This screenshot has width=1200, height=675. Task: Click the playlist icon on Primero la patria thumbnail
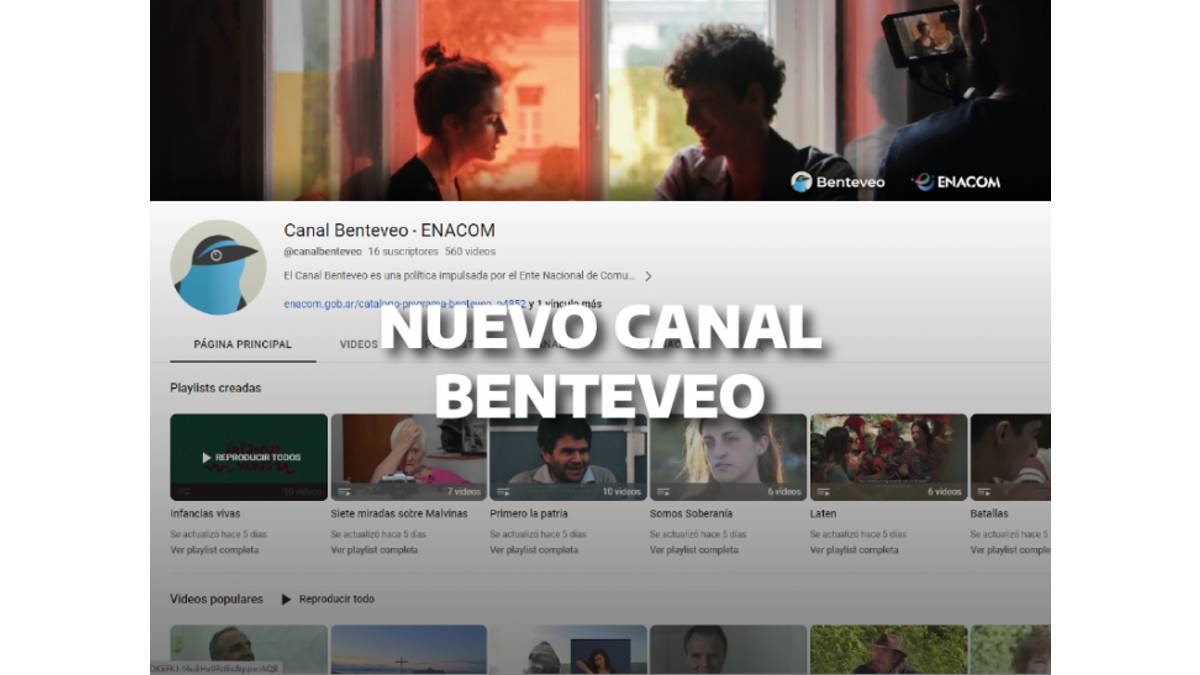(504, 492)
